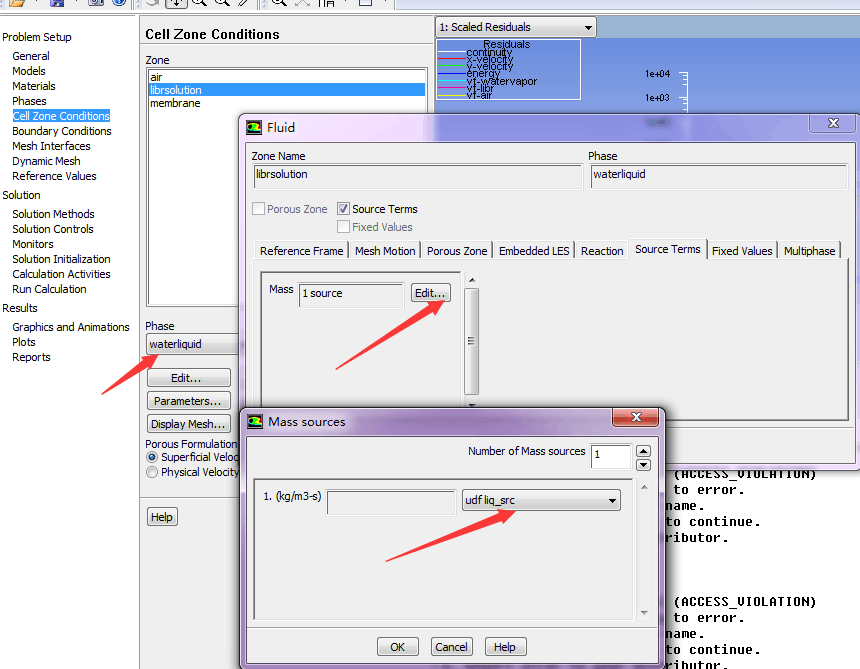Toggle the Source Terms checkbox
This screenshot has height=669, width=860.
click(343, 209)
